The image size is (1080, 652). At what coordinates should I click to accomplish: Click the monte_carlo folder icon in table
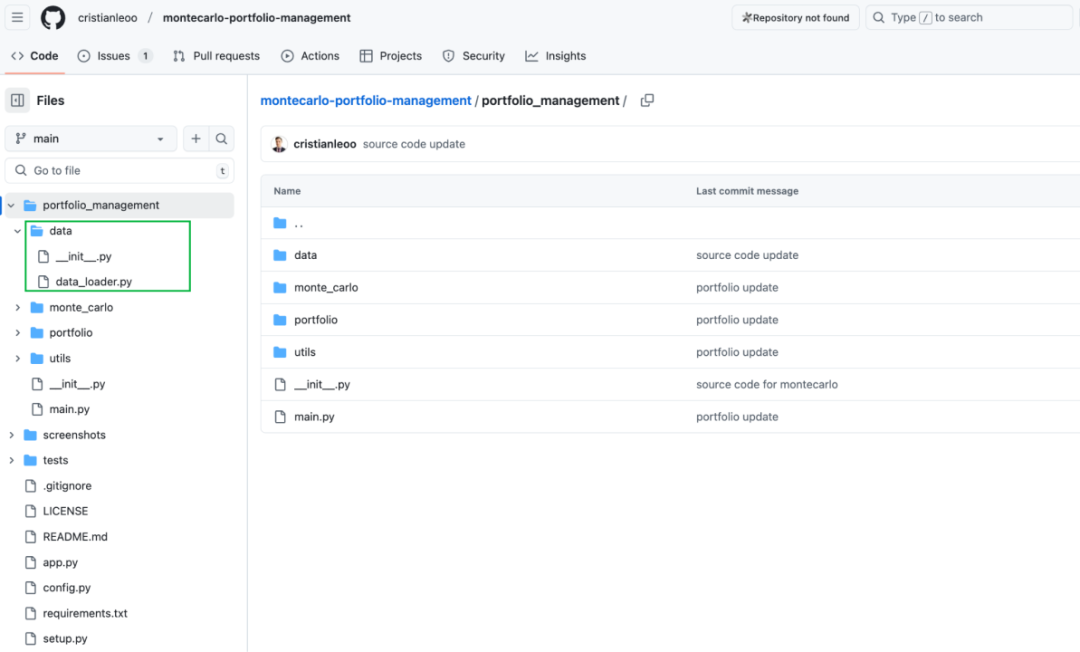pos(280,288)
